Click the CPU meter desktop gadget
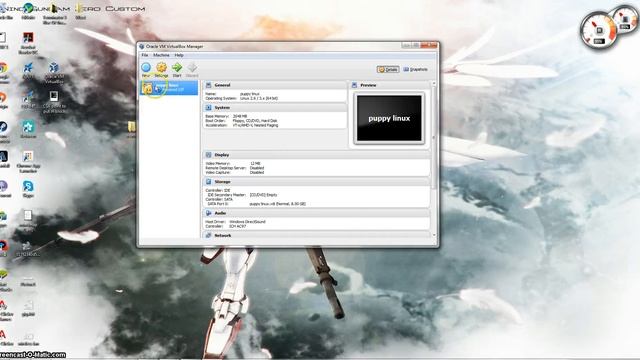Image resolution: width=640 pixels, height=360 pixels. (599, 30)
